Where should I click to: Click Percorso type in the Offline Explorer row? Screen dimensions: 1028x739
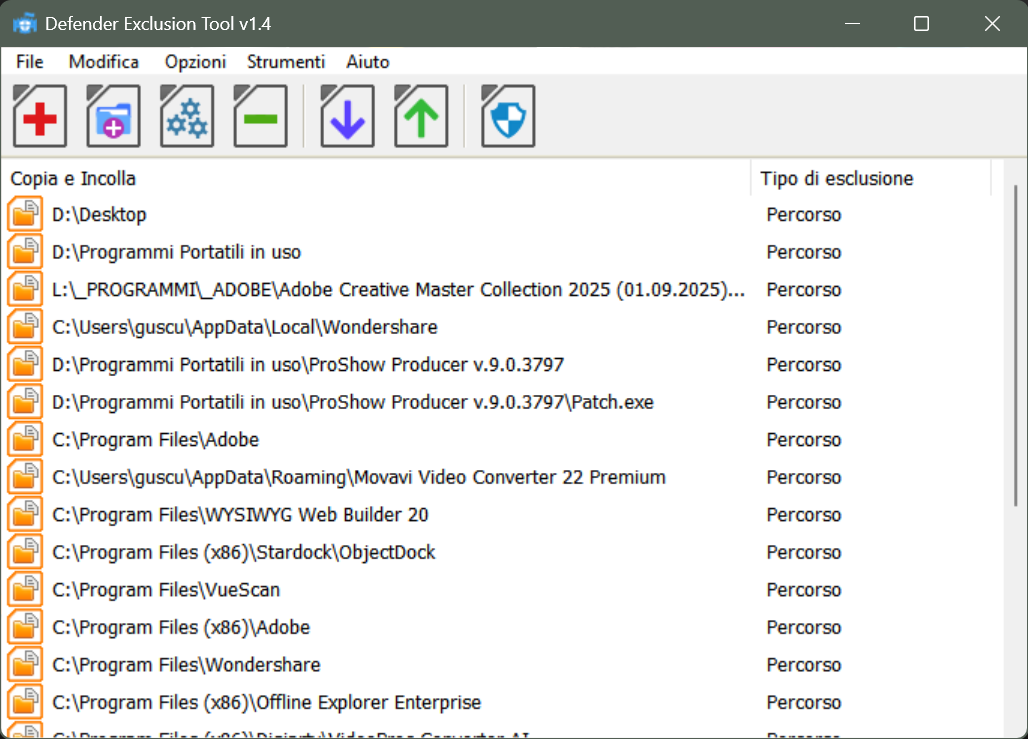804,702
